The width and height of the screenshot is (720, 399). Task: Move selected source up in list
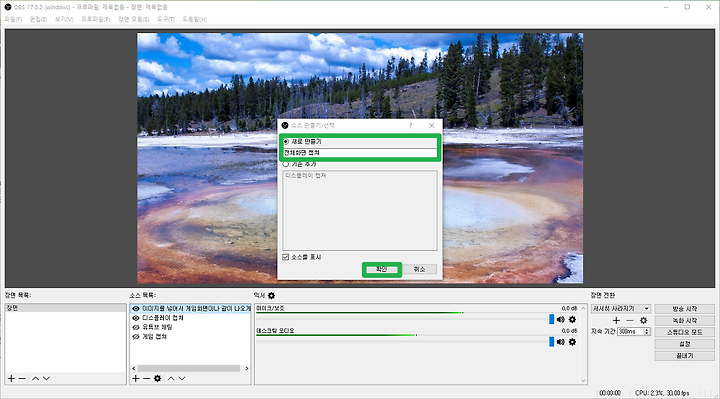[x=171, y=378]
